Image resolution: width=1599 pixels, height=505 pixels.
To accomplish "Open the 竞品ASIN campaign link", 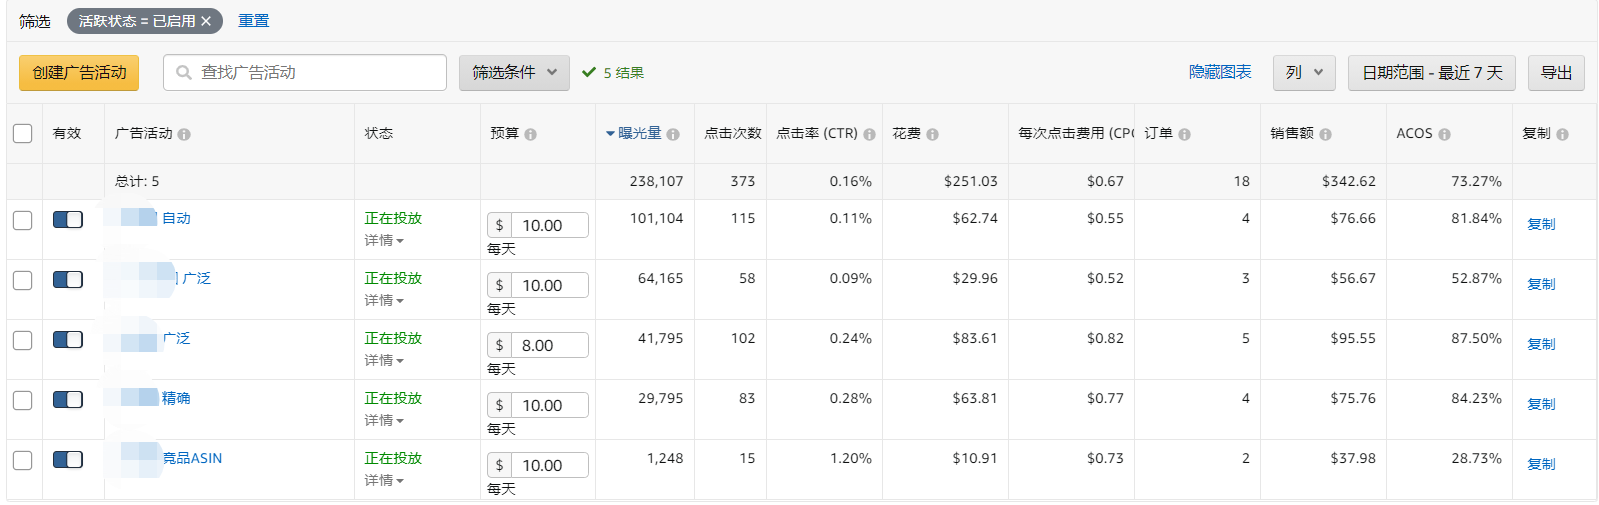I will point(192,458).
